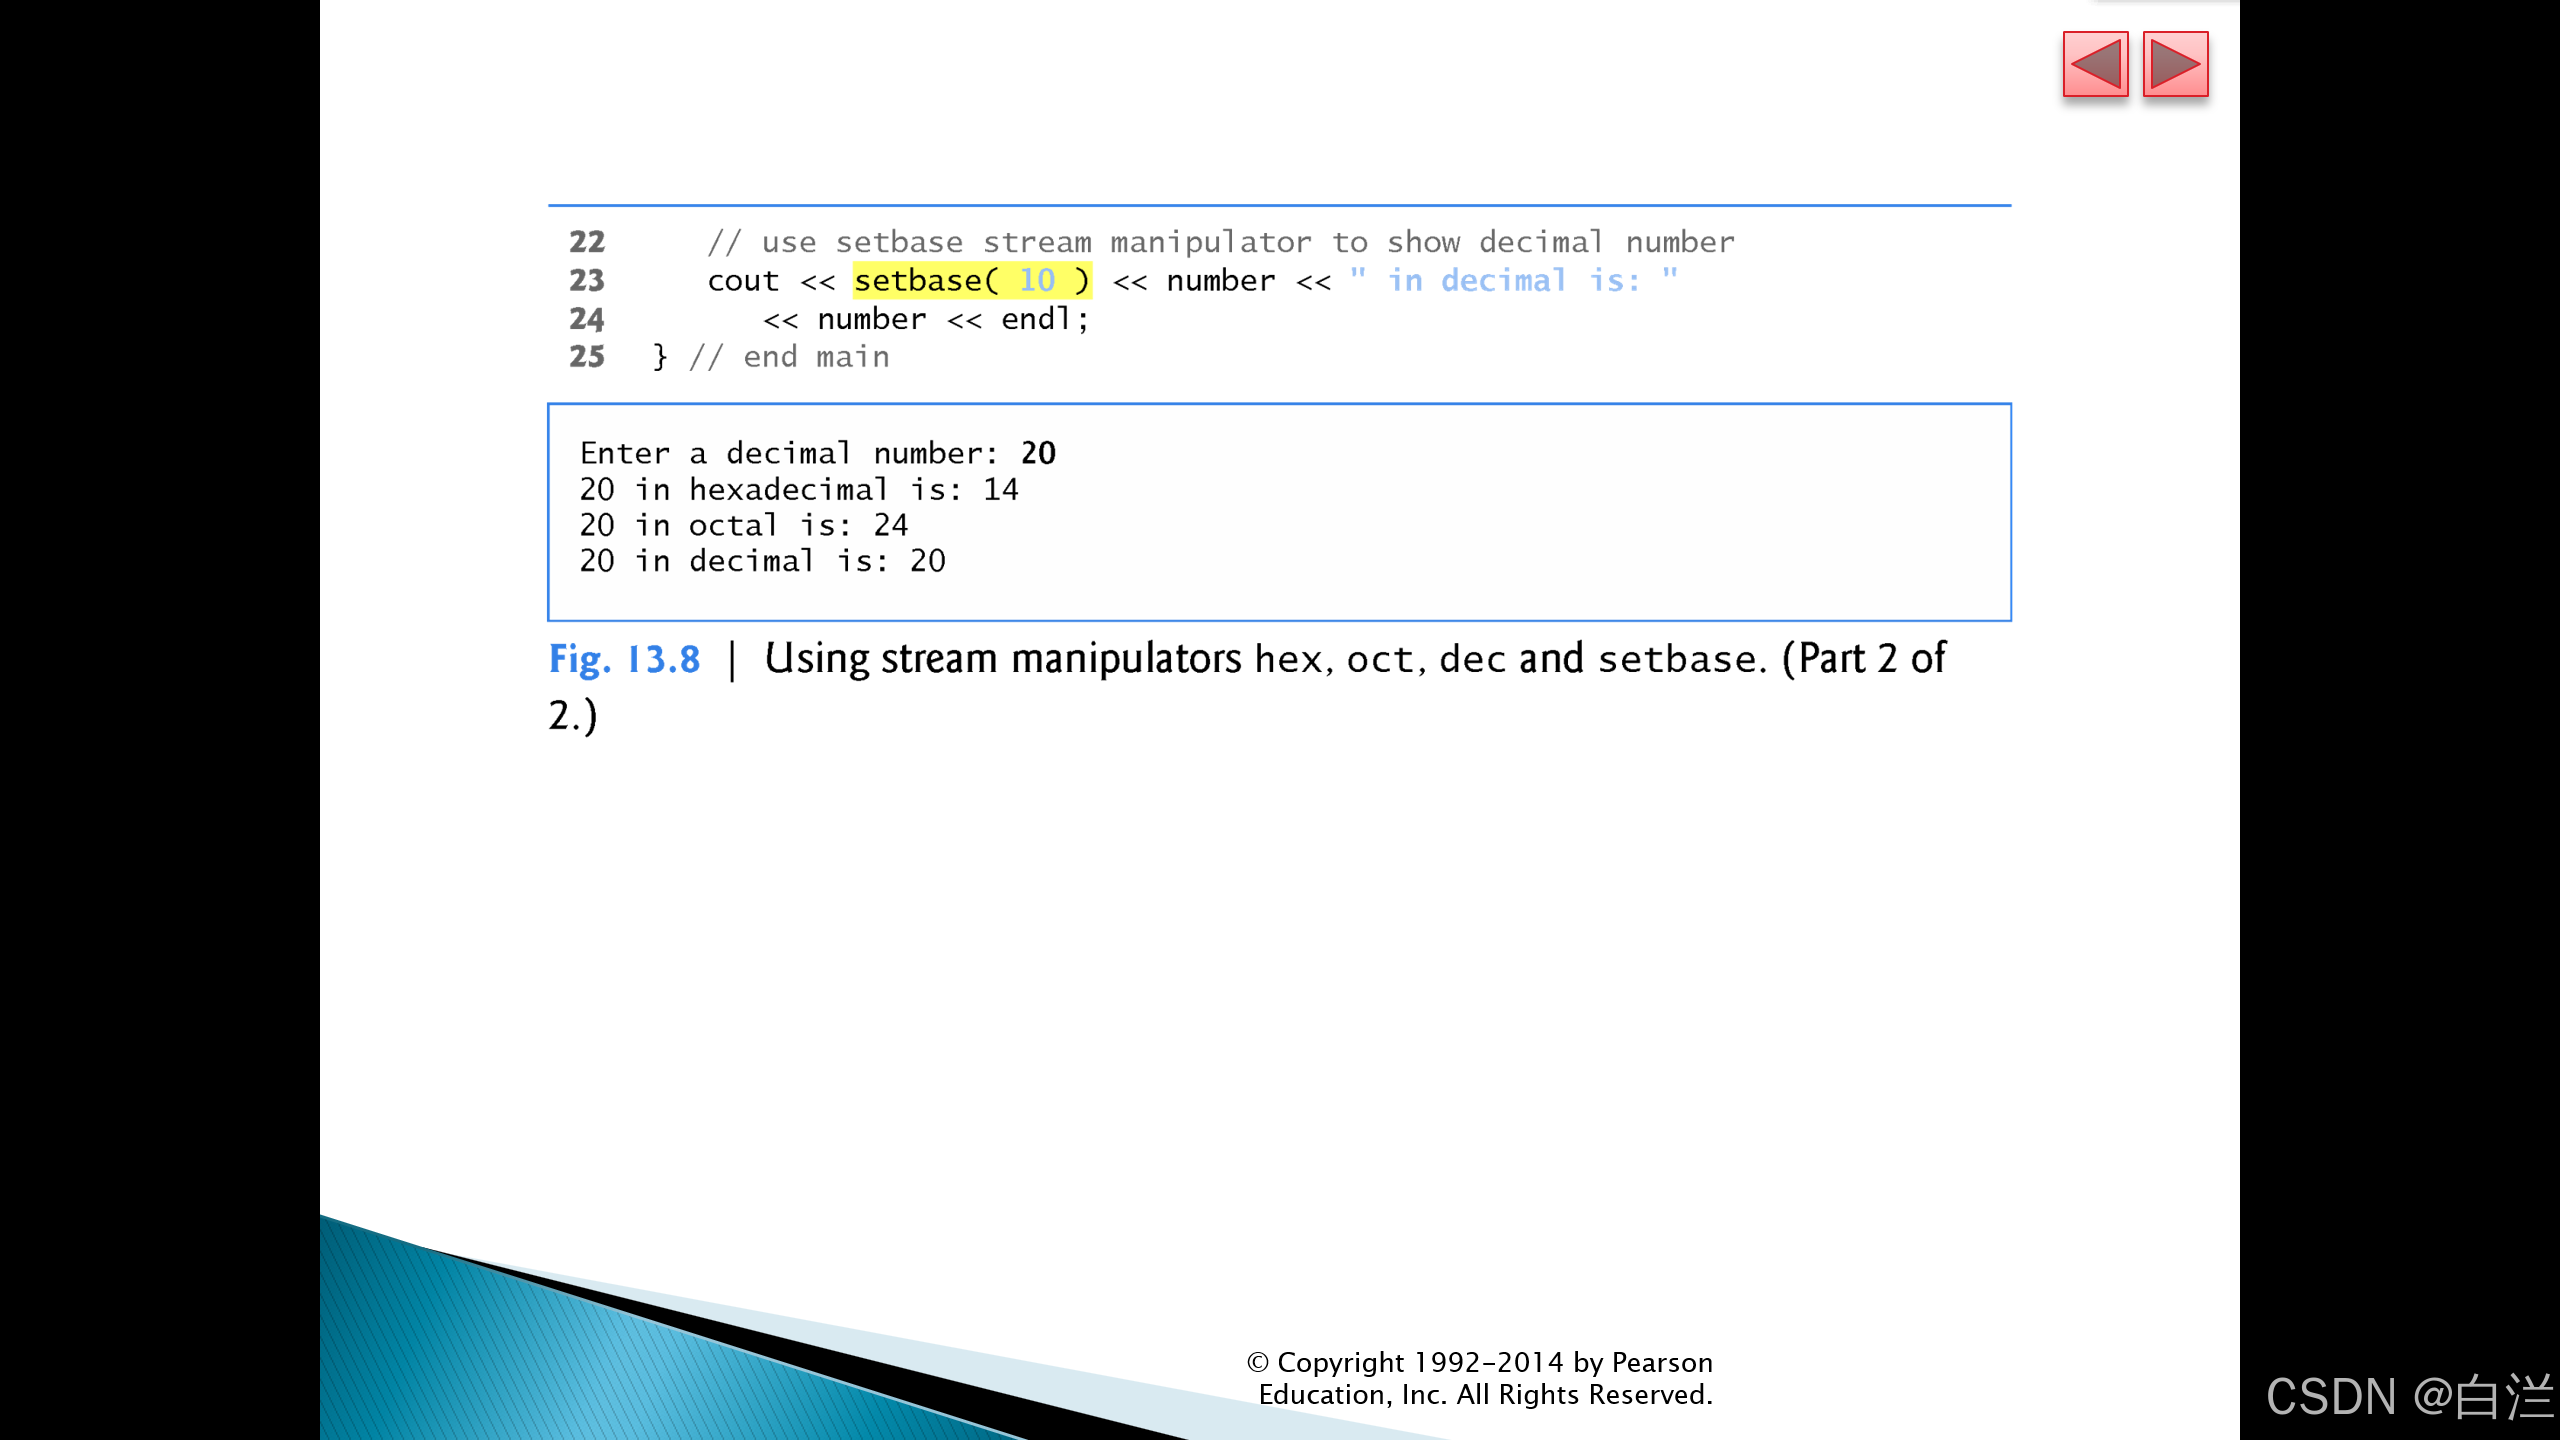Image resolution: width=2560 pixels, height=1440 pixels.
Task: Click the "in decimal is:" string literal
Action: (1513, 281)
